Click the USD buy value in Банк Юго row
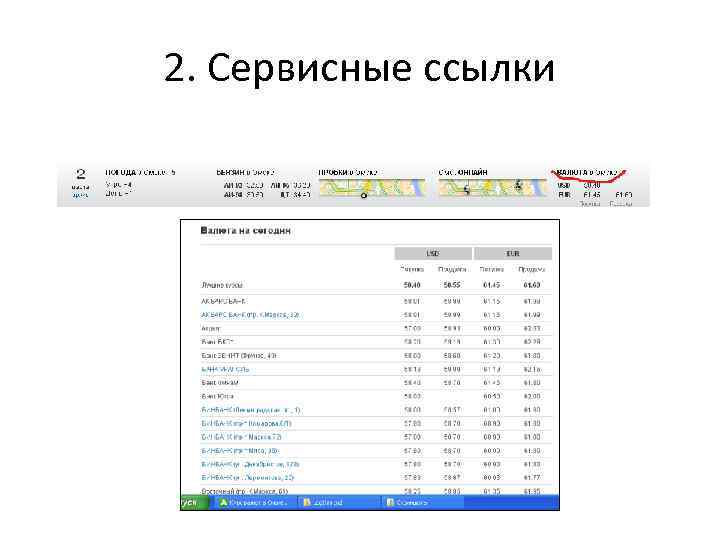Viewport: 720px width, 540px height. pos(412,396)
